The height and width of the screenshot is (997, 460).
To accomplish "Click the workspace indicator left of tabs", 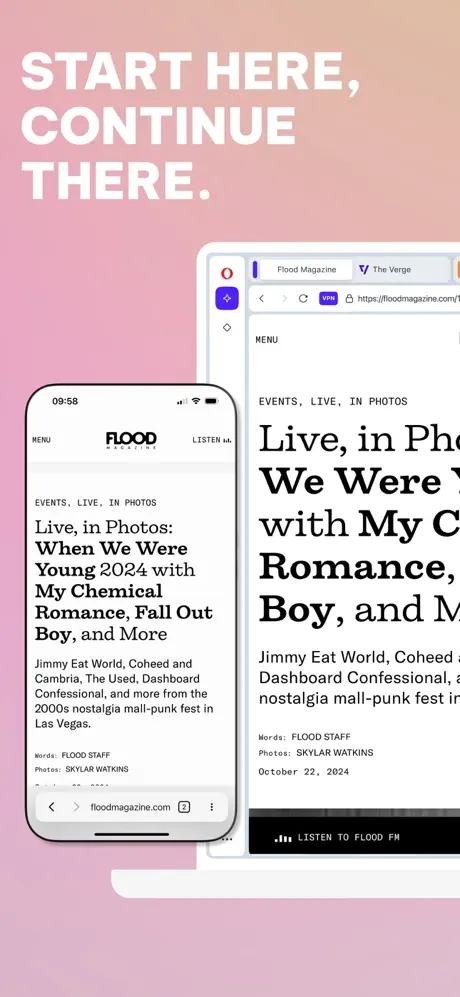I will [x=254, y=270].
